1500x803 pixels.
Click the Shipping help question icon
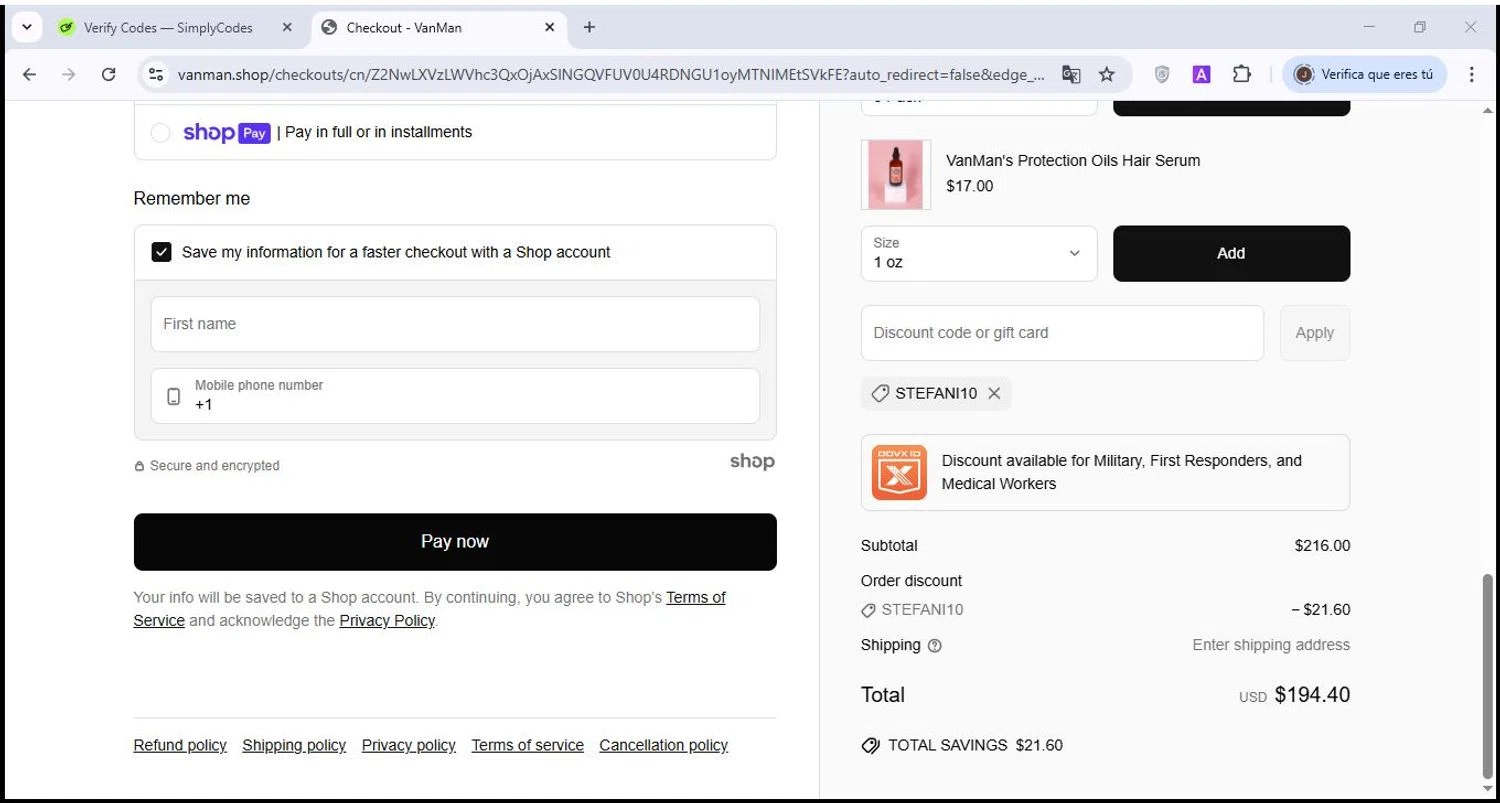935,646
